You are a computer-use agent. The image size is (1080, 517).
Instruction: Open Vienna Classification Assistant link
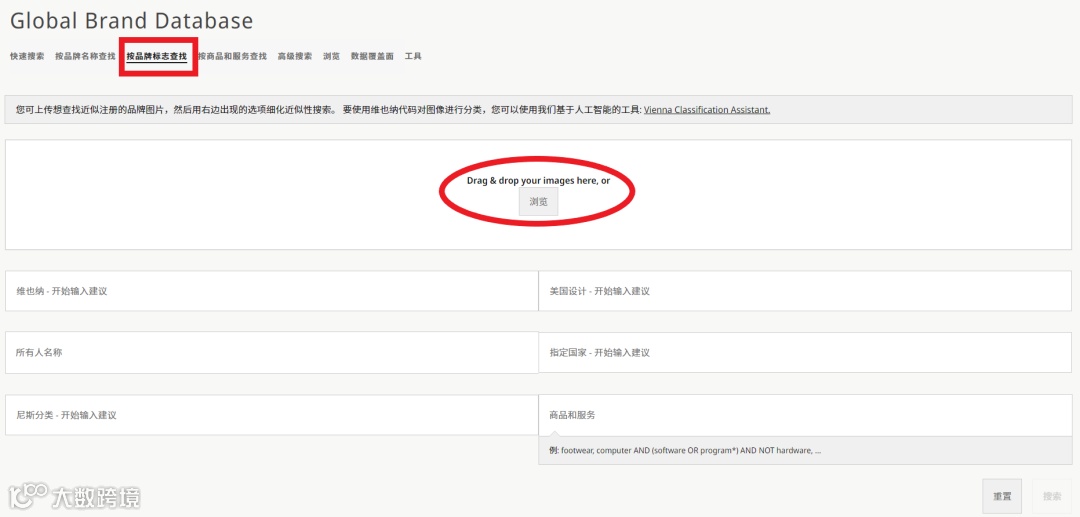[707, 109]
